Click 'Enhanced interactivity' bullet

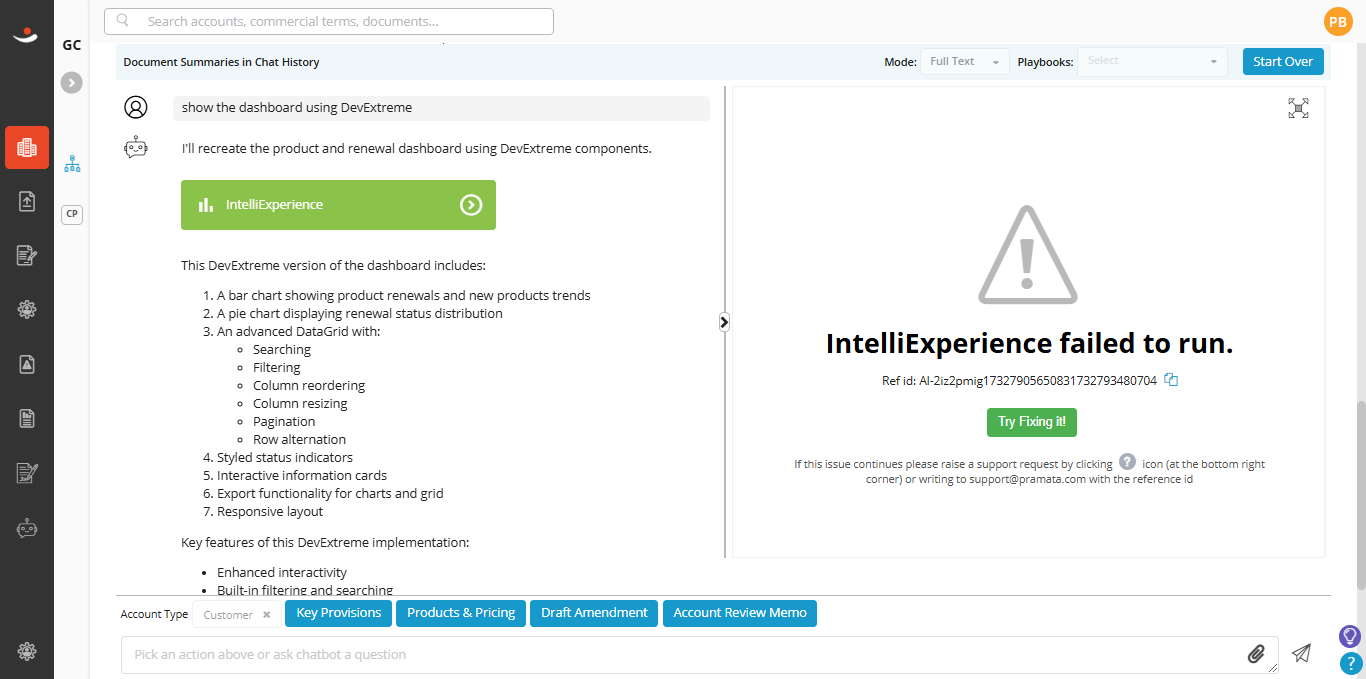[282, 573]
